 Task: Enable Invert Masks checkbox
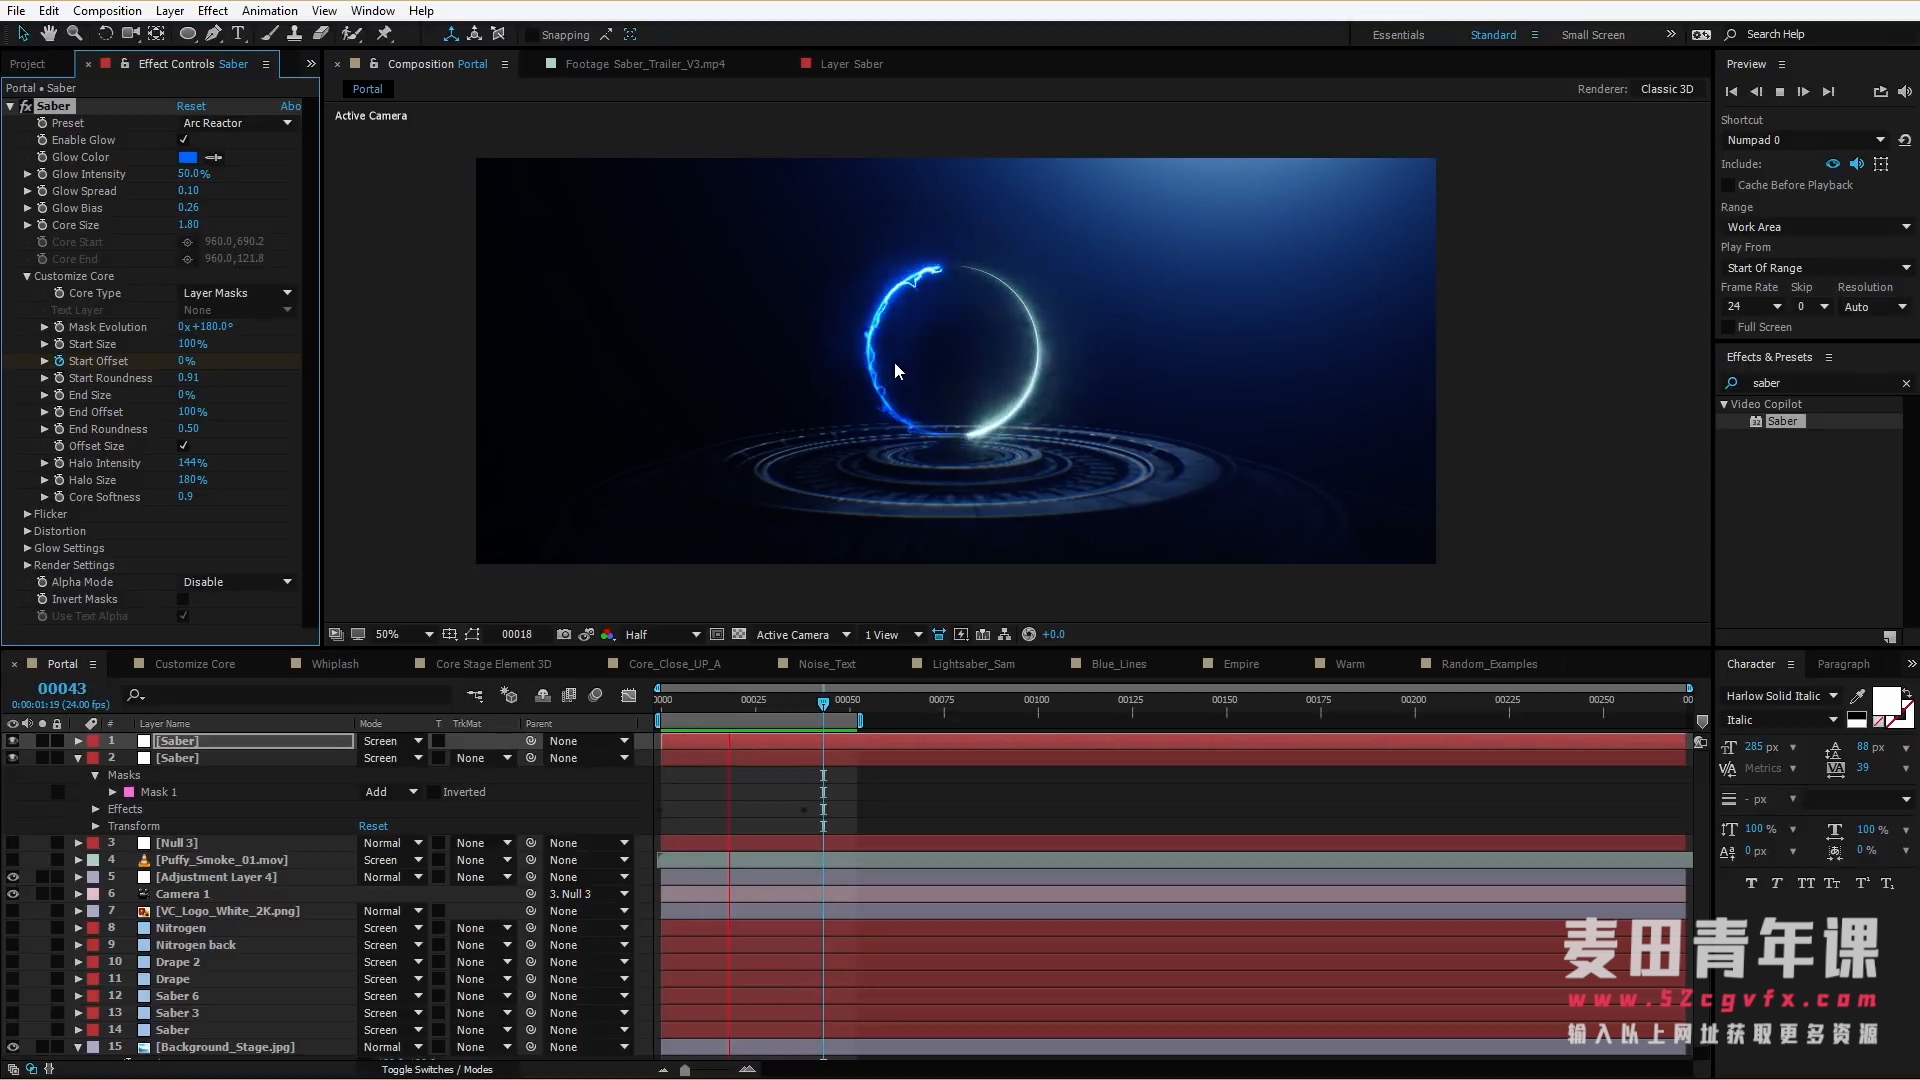click(183, 599)
